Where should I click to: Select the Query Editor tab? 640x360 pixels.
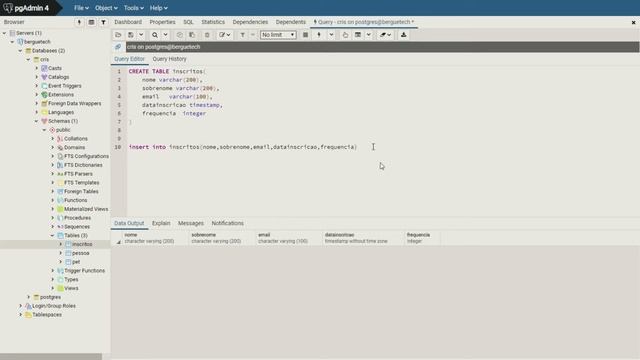129,59
